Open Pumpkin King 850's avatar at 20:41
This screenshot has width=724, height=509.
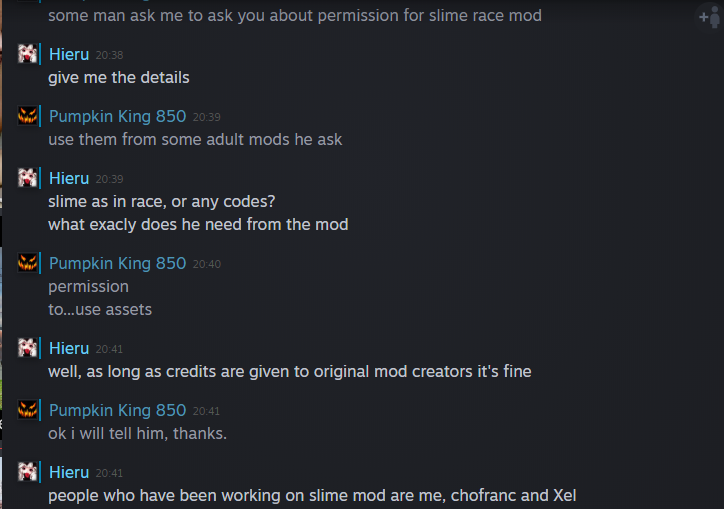click(x=28, y=409)
